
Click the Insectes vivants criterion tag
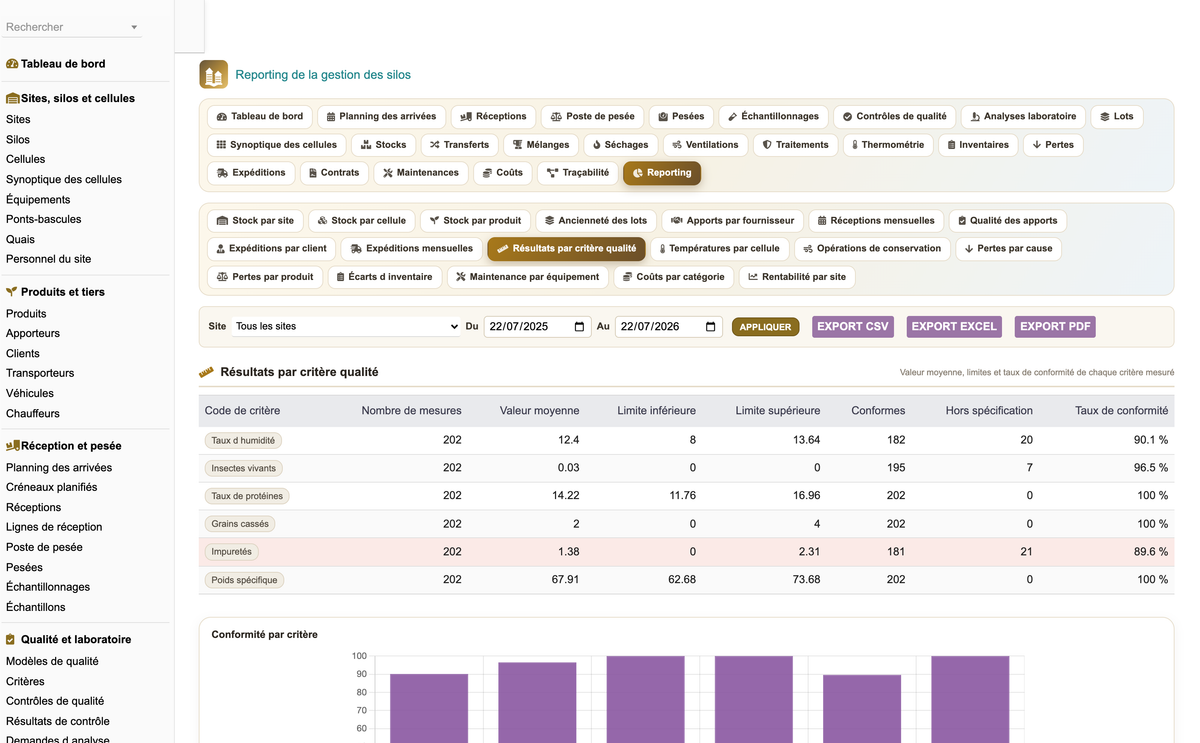pos(244,468)
